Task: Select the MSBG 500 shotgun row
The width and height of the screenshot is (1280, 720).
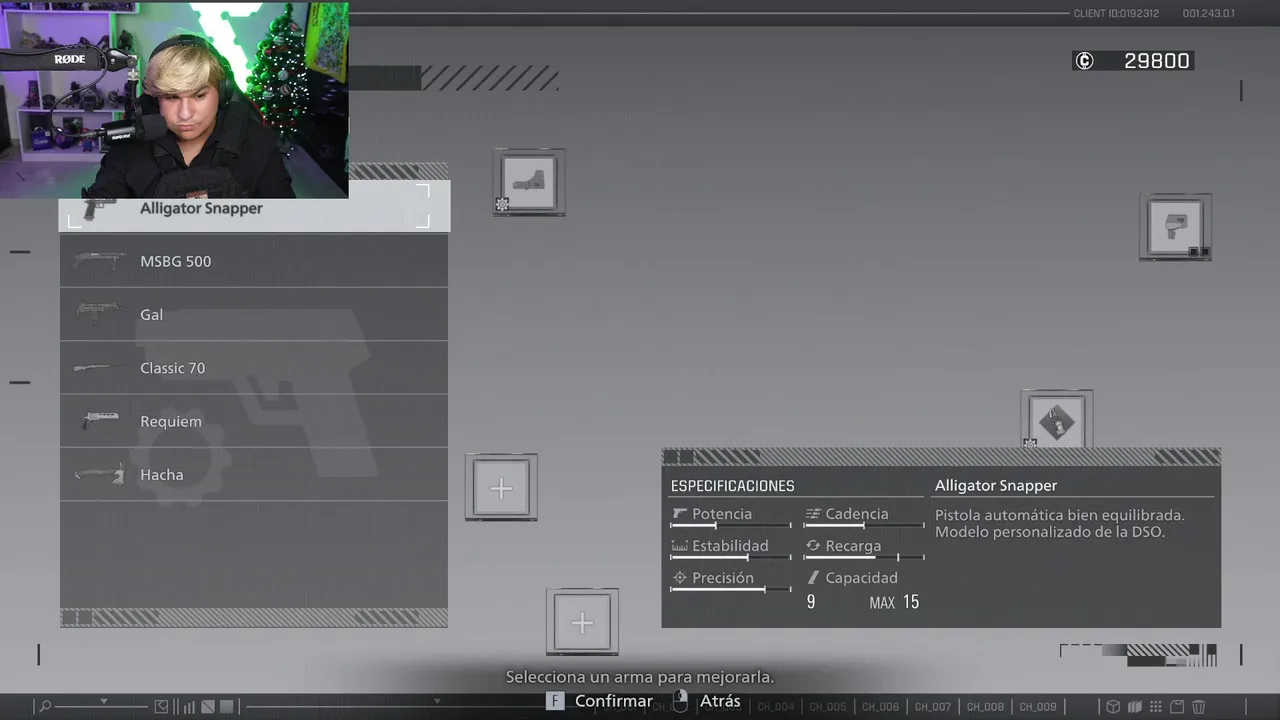Action: coord(254,261)
